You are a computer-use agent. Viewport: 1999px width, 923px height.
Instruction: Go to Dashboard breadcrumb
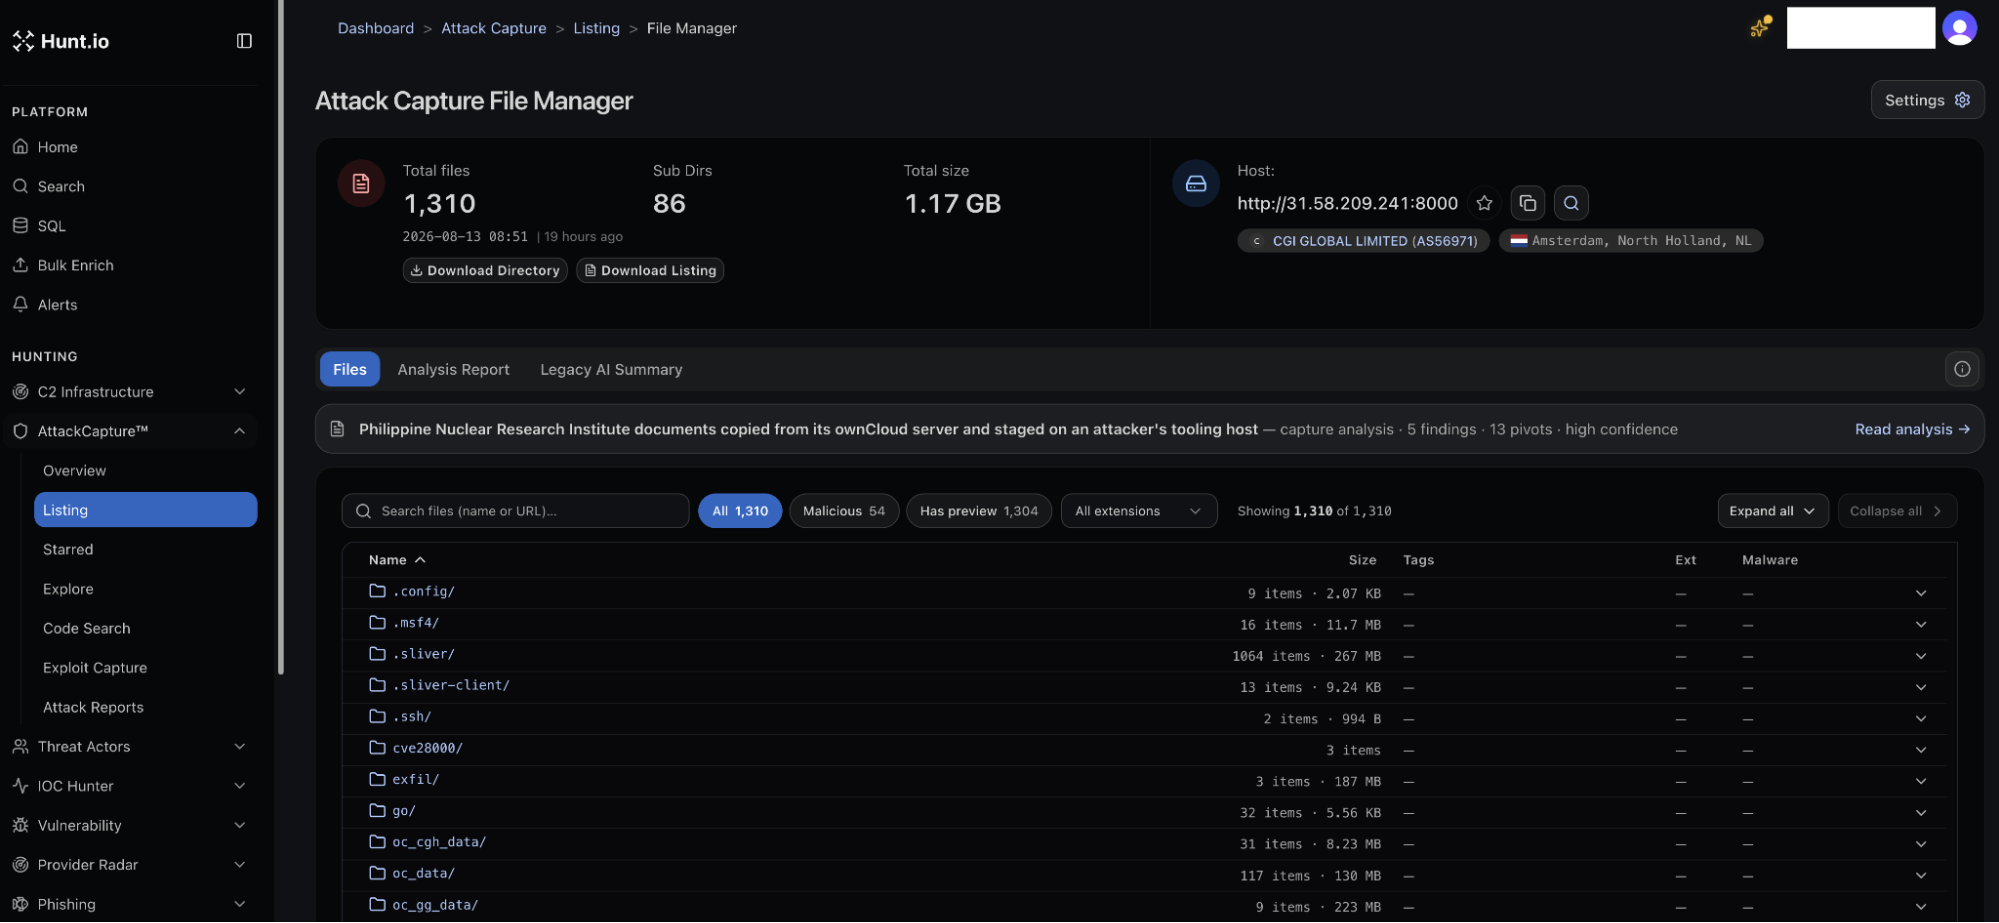(x=376, y=28)
